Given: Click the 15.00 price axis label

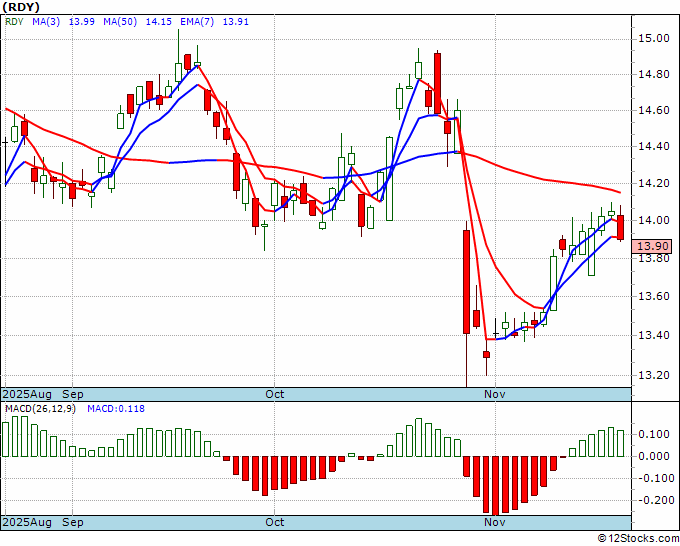Looking at the screenshot, I should (654, 39).
